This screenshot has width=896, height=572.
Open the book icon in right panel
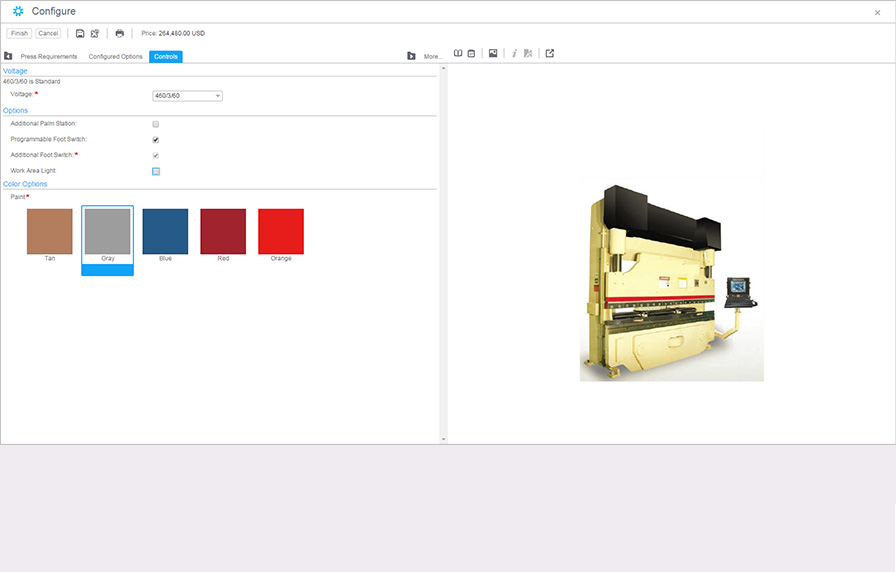[458, 53]
